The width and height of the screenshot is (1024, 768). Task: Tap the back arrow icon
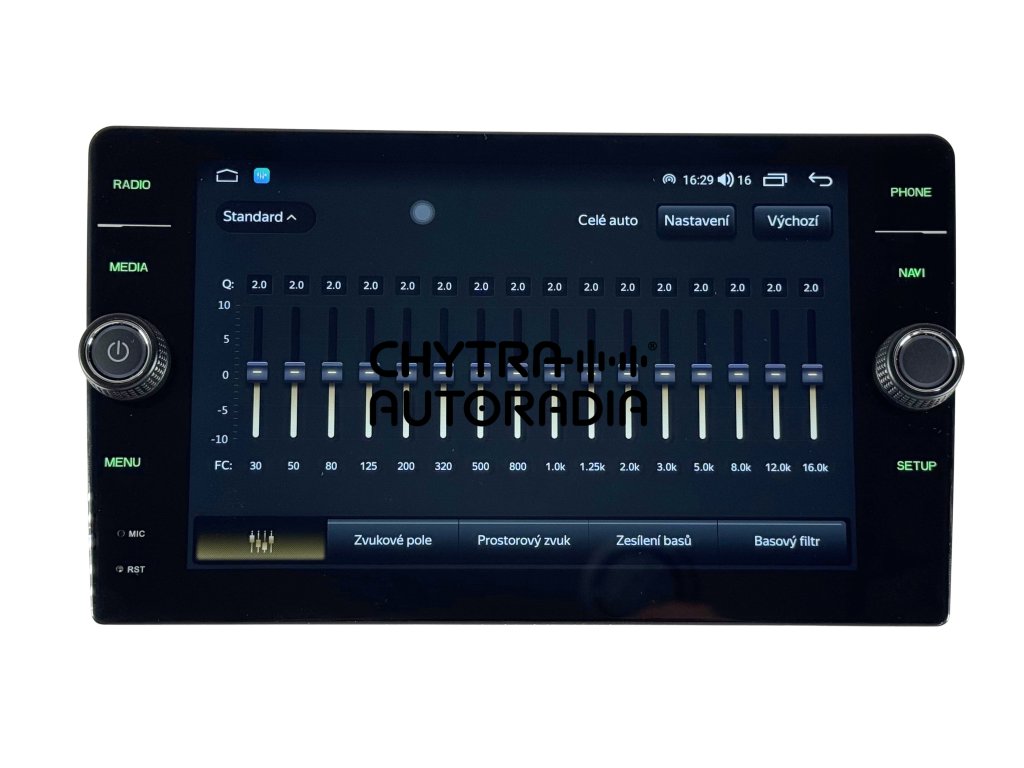point(820,179)
